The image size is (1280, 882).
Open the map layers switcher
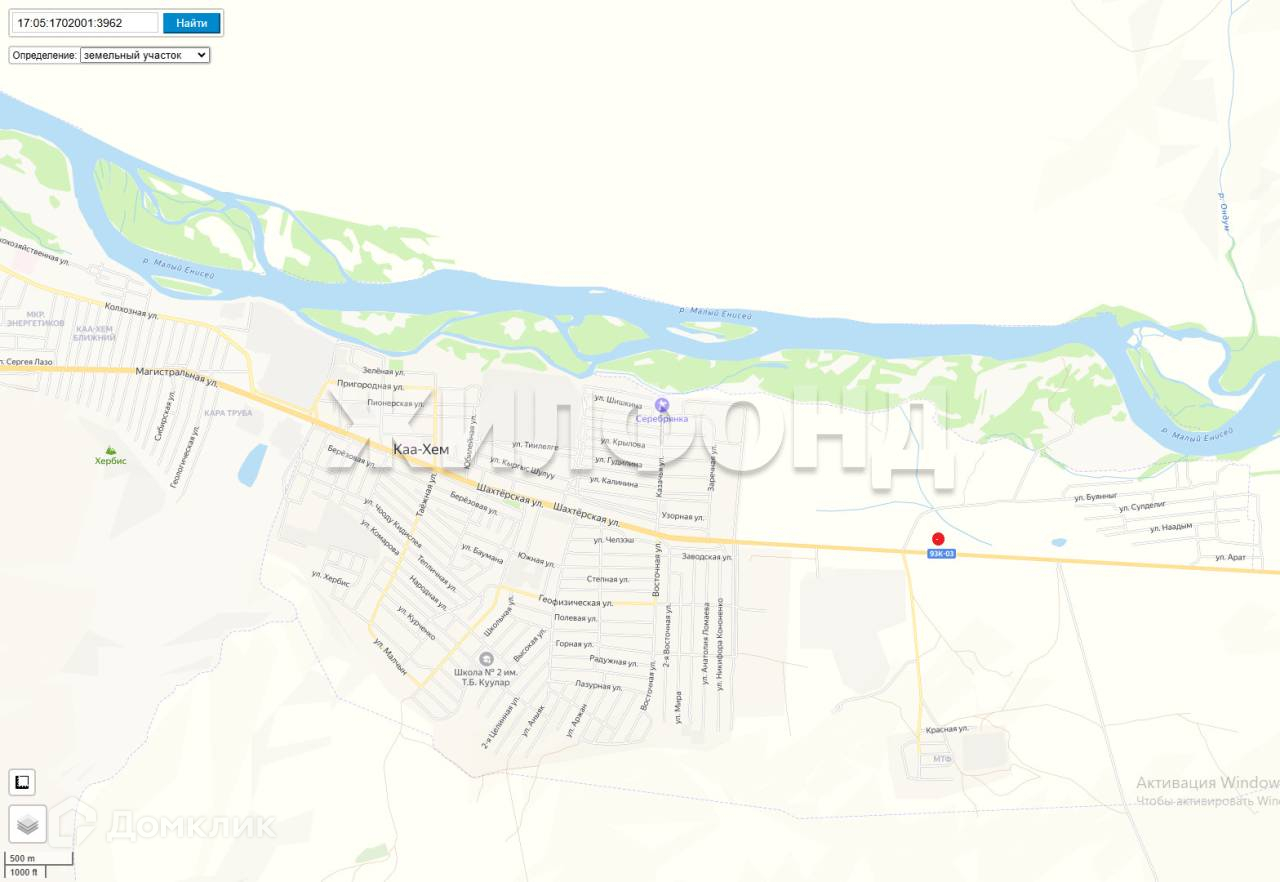[x=28, y=825]
